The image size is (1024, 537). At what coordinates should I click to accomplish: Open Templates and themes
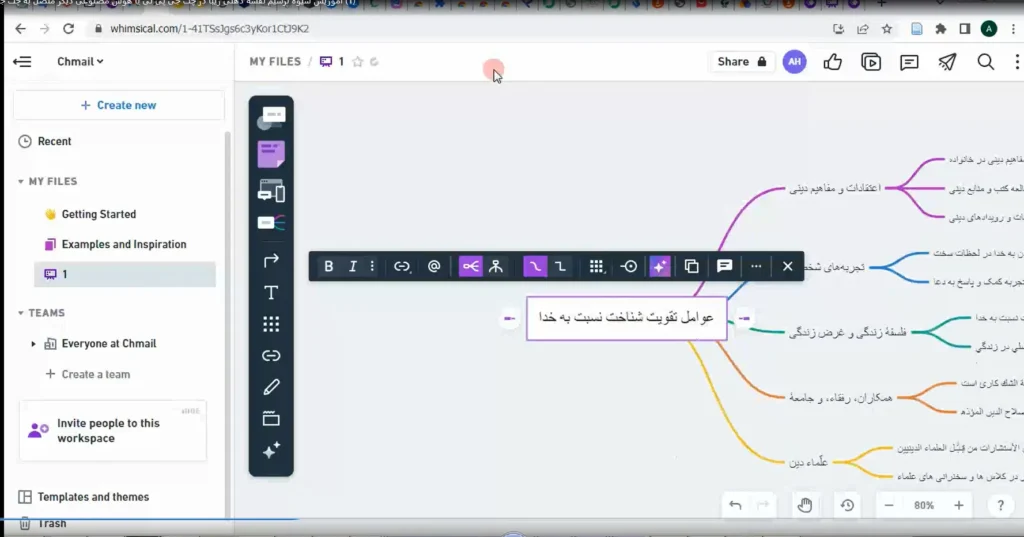pyautogui.click(x=84, y=497)
